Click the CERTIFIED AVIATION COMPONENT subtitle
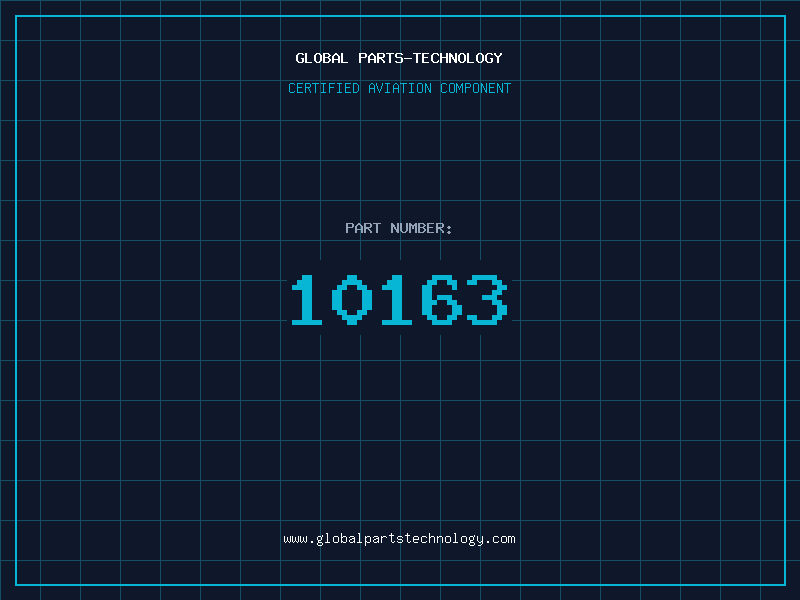This screenshot has width=800, height=600. (399, 88)
